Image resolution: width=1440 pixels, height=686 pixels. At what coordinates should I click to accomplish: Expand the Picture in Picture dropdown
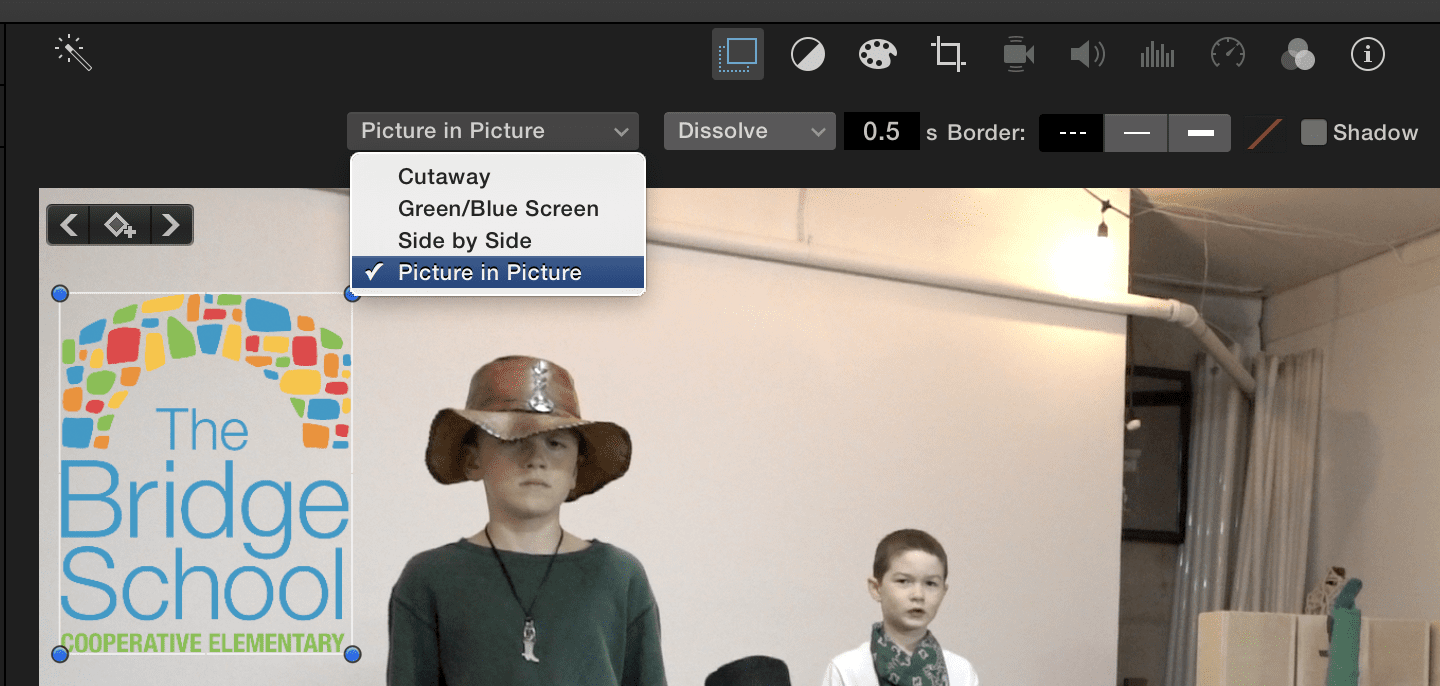coord(493,131)
